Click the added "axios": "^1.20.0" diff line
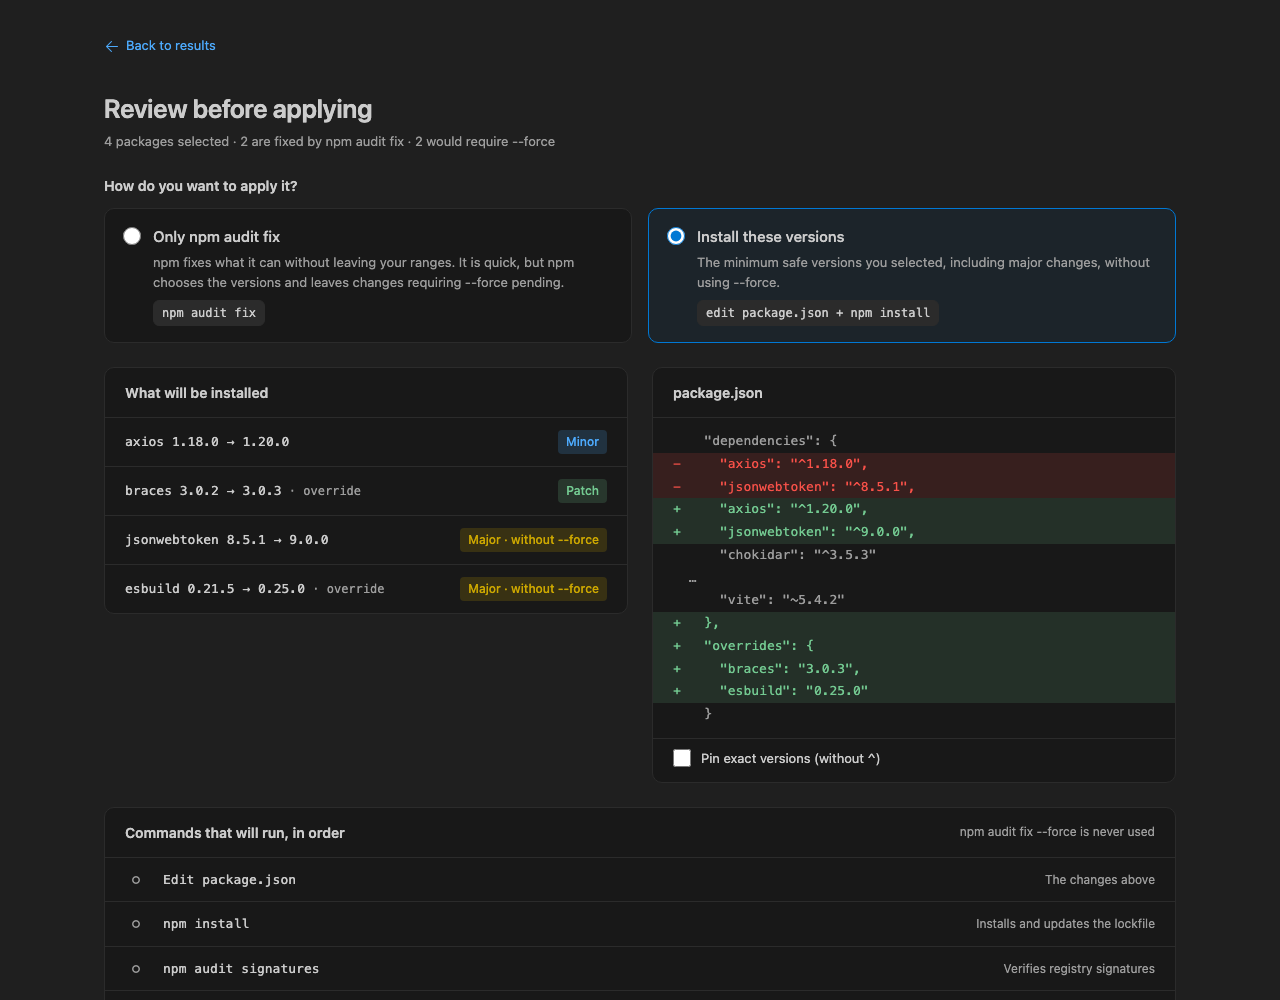This screenshot has width=1280, height=1000. click(x=914, y=509)
